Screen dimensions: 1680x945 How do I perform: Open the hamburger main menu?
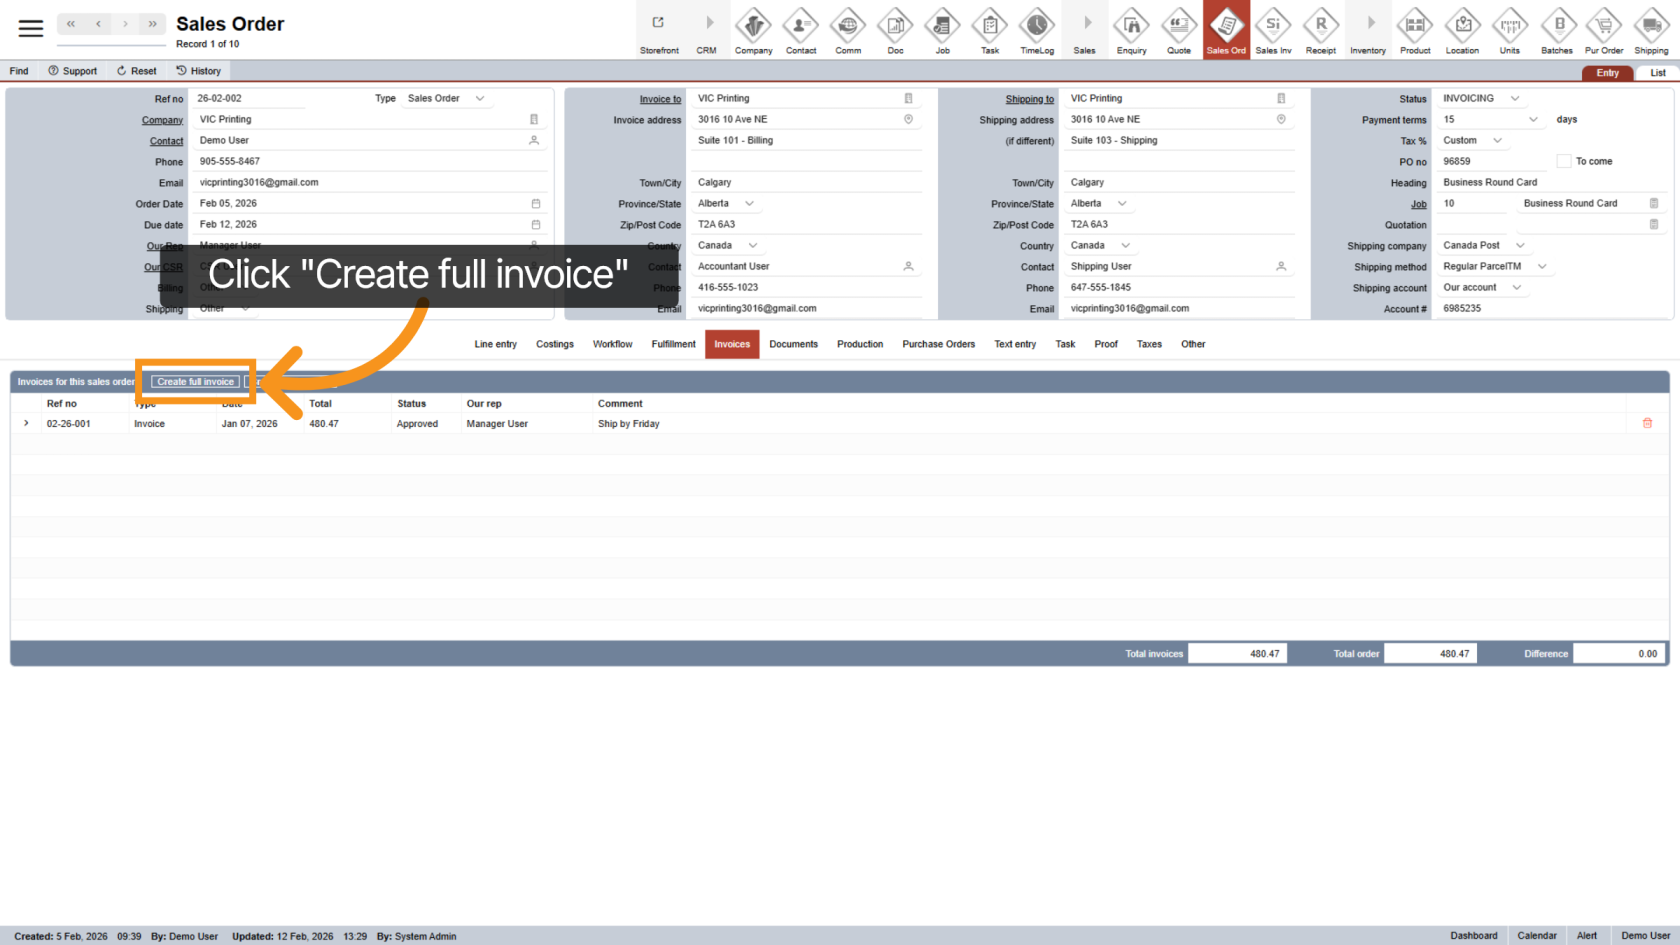pyautogui.click(x=31, y=28)
